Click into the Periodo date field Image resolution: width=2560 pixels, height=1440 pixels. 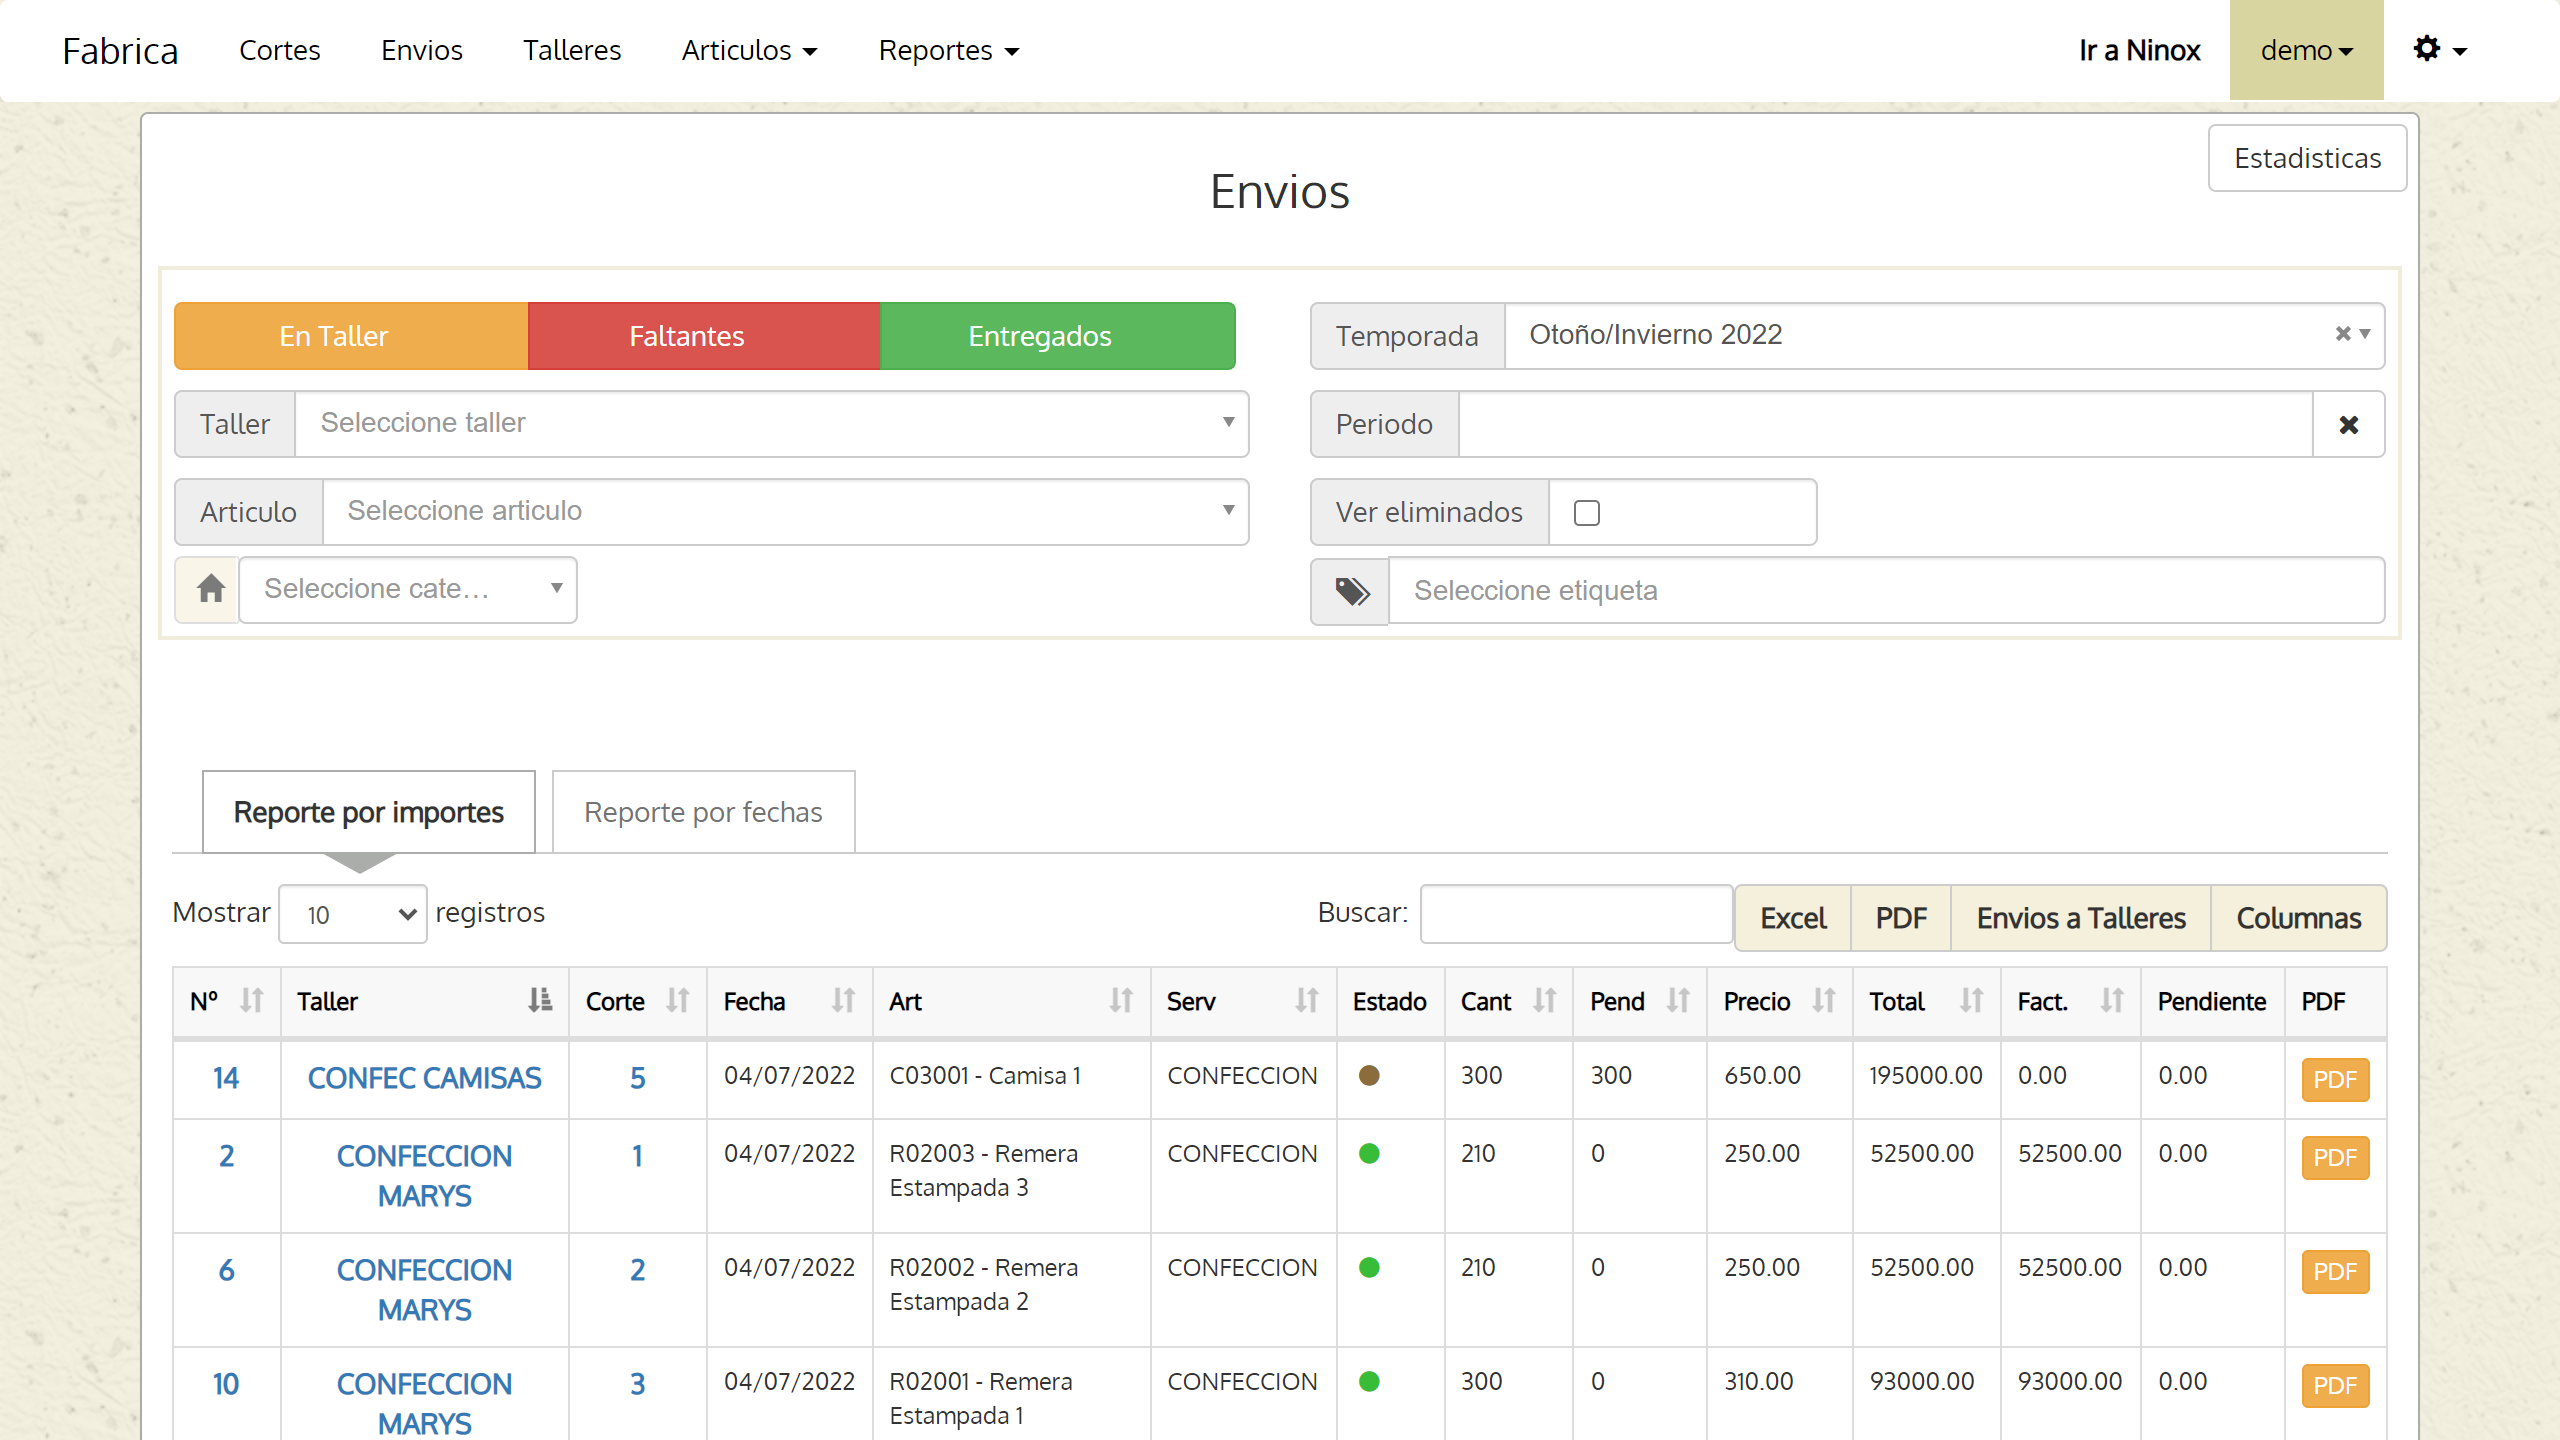pyautogui.click(x=1886, y=424)
